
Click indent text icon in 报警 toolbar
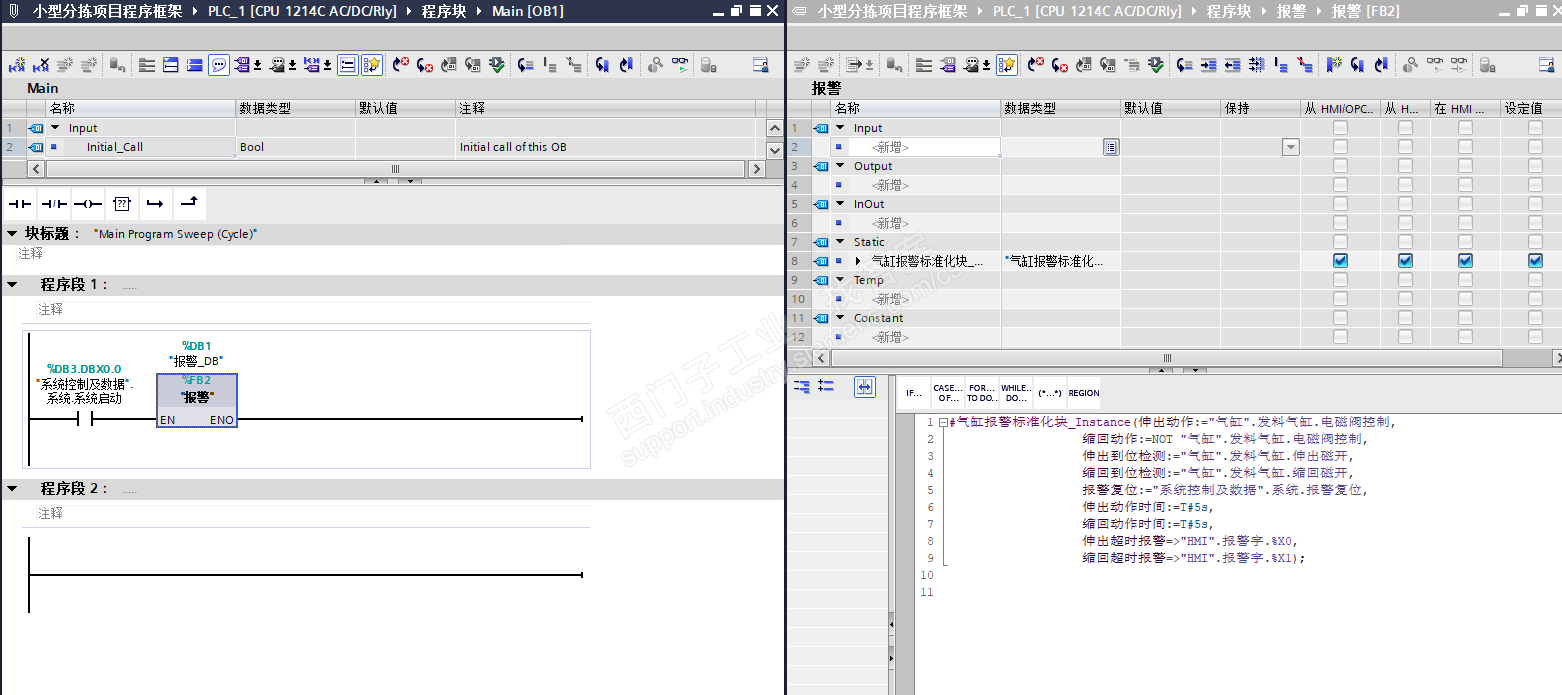(x=1209, y=65)
